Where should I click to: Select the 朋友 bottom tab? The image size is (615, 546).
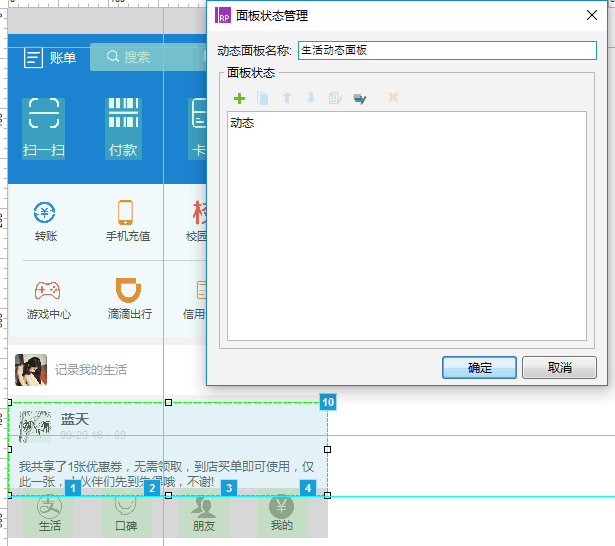coord(204,514)
